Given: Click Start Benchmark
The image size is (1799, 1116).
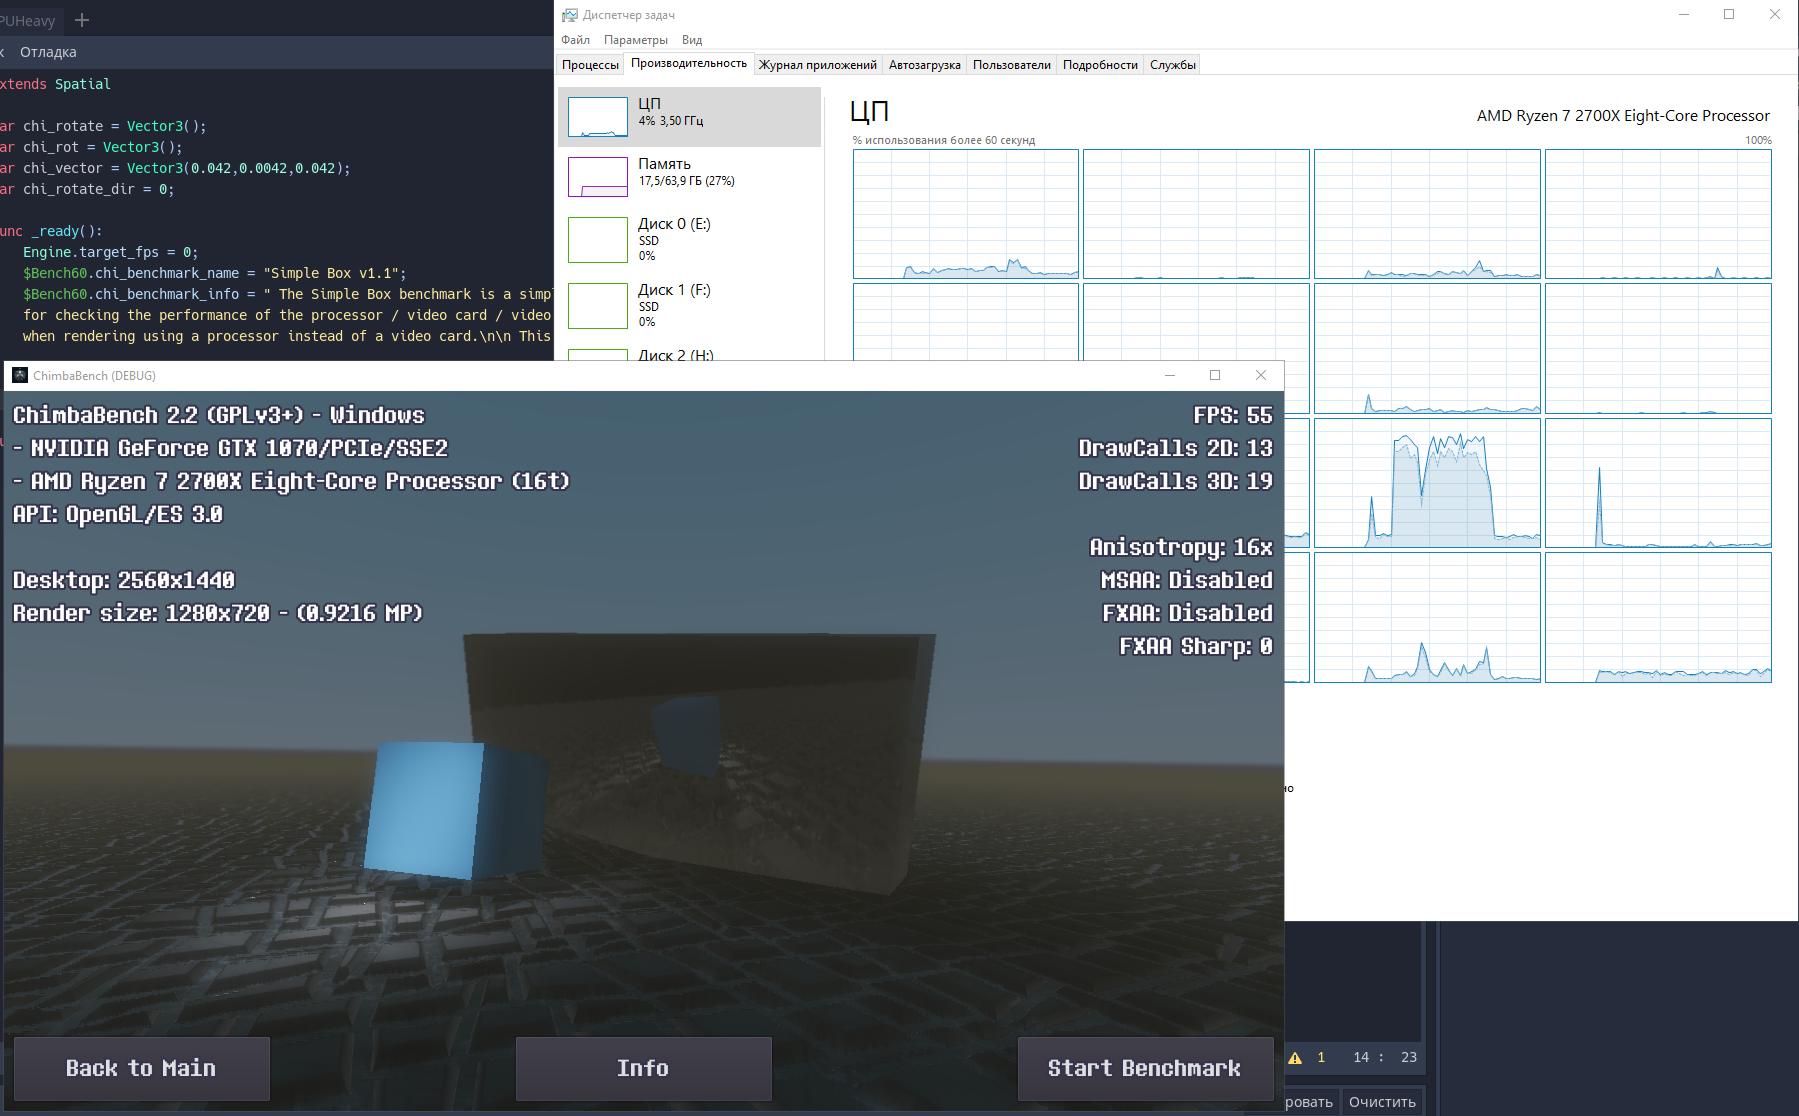Looking at the screenshot, I should coord(1145,1068).
